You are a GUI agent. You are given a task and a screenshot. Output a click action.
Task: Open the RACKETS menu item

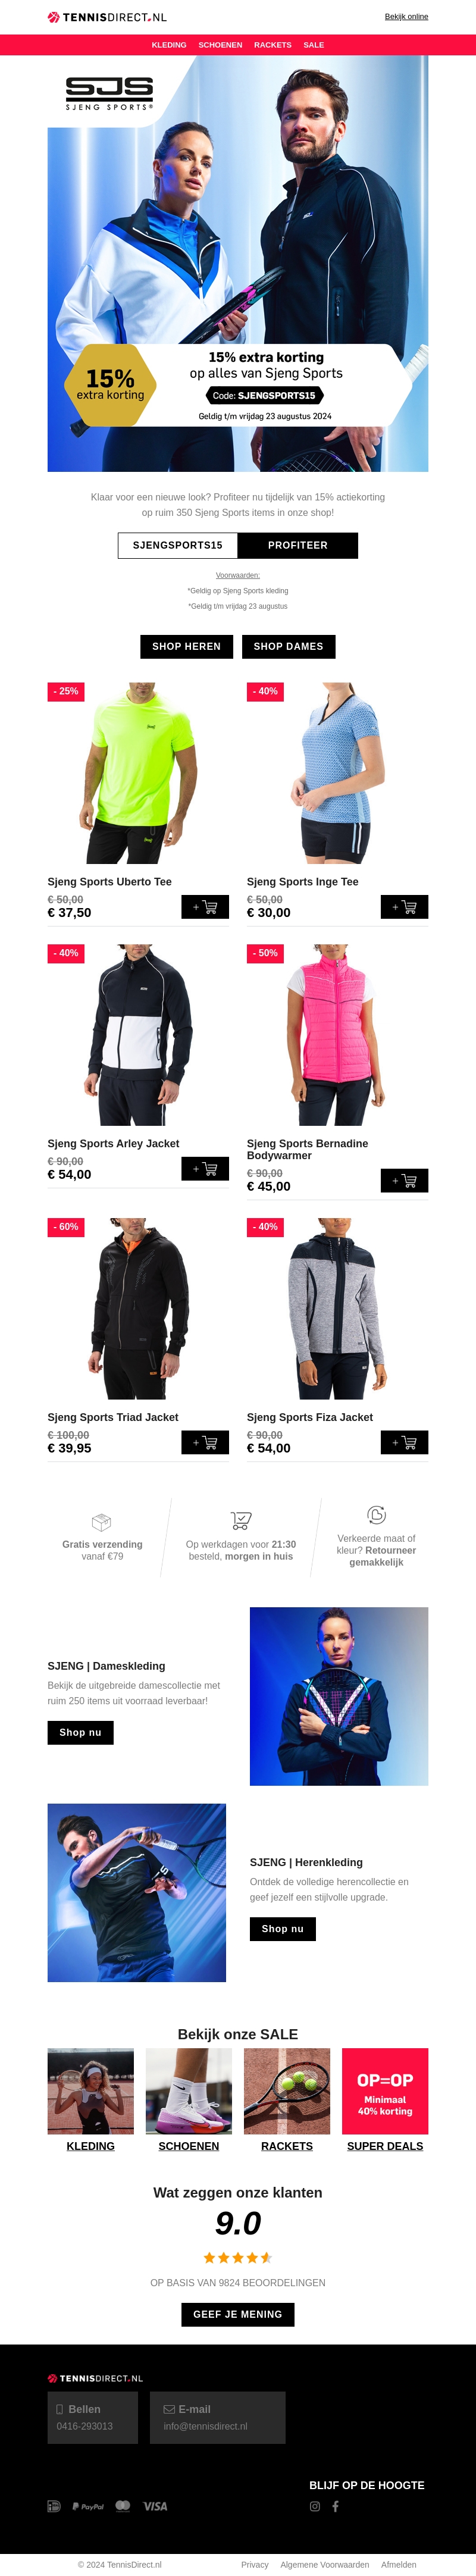pyautogui.click(x=273, y=45)
